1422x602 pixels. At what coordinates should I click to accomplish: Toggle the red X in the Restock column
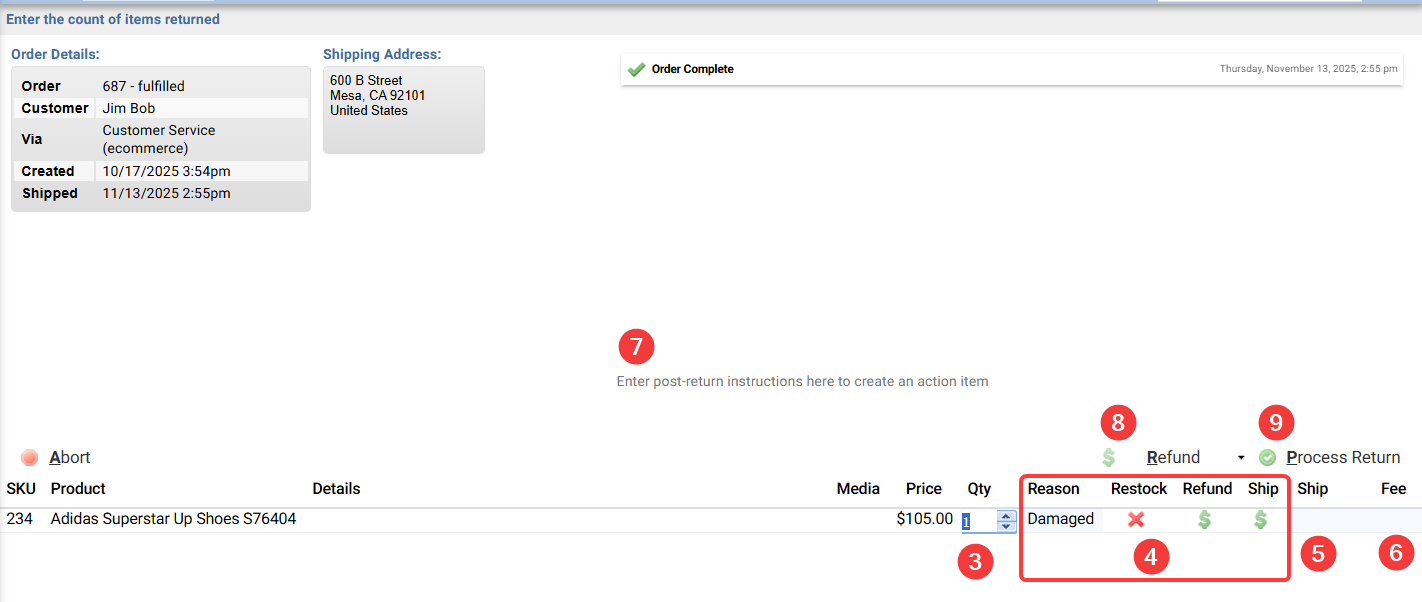click(x=1136, y=519)
